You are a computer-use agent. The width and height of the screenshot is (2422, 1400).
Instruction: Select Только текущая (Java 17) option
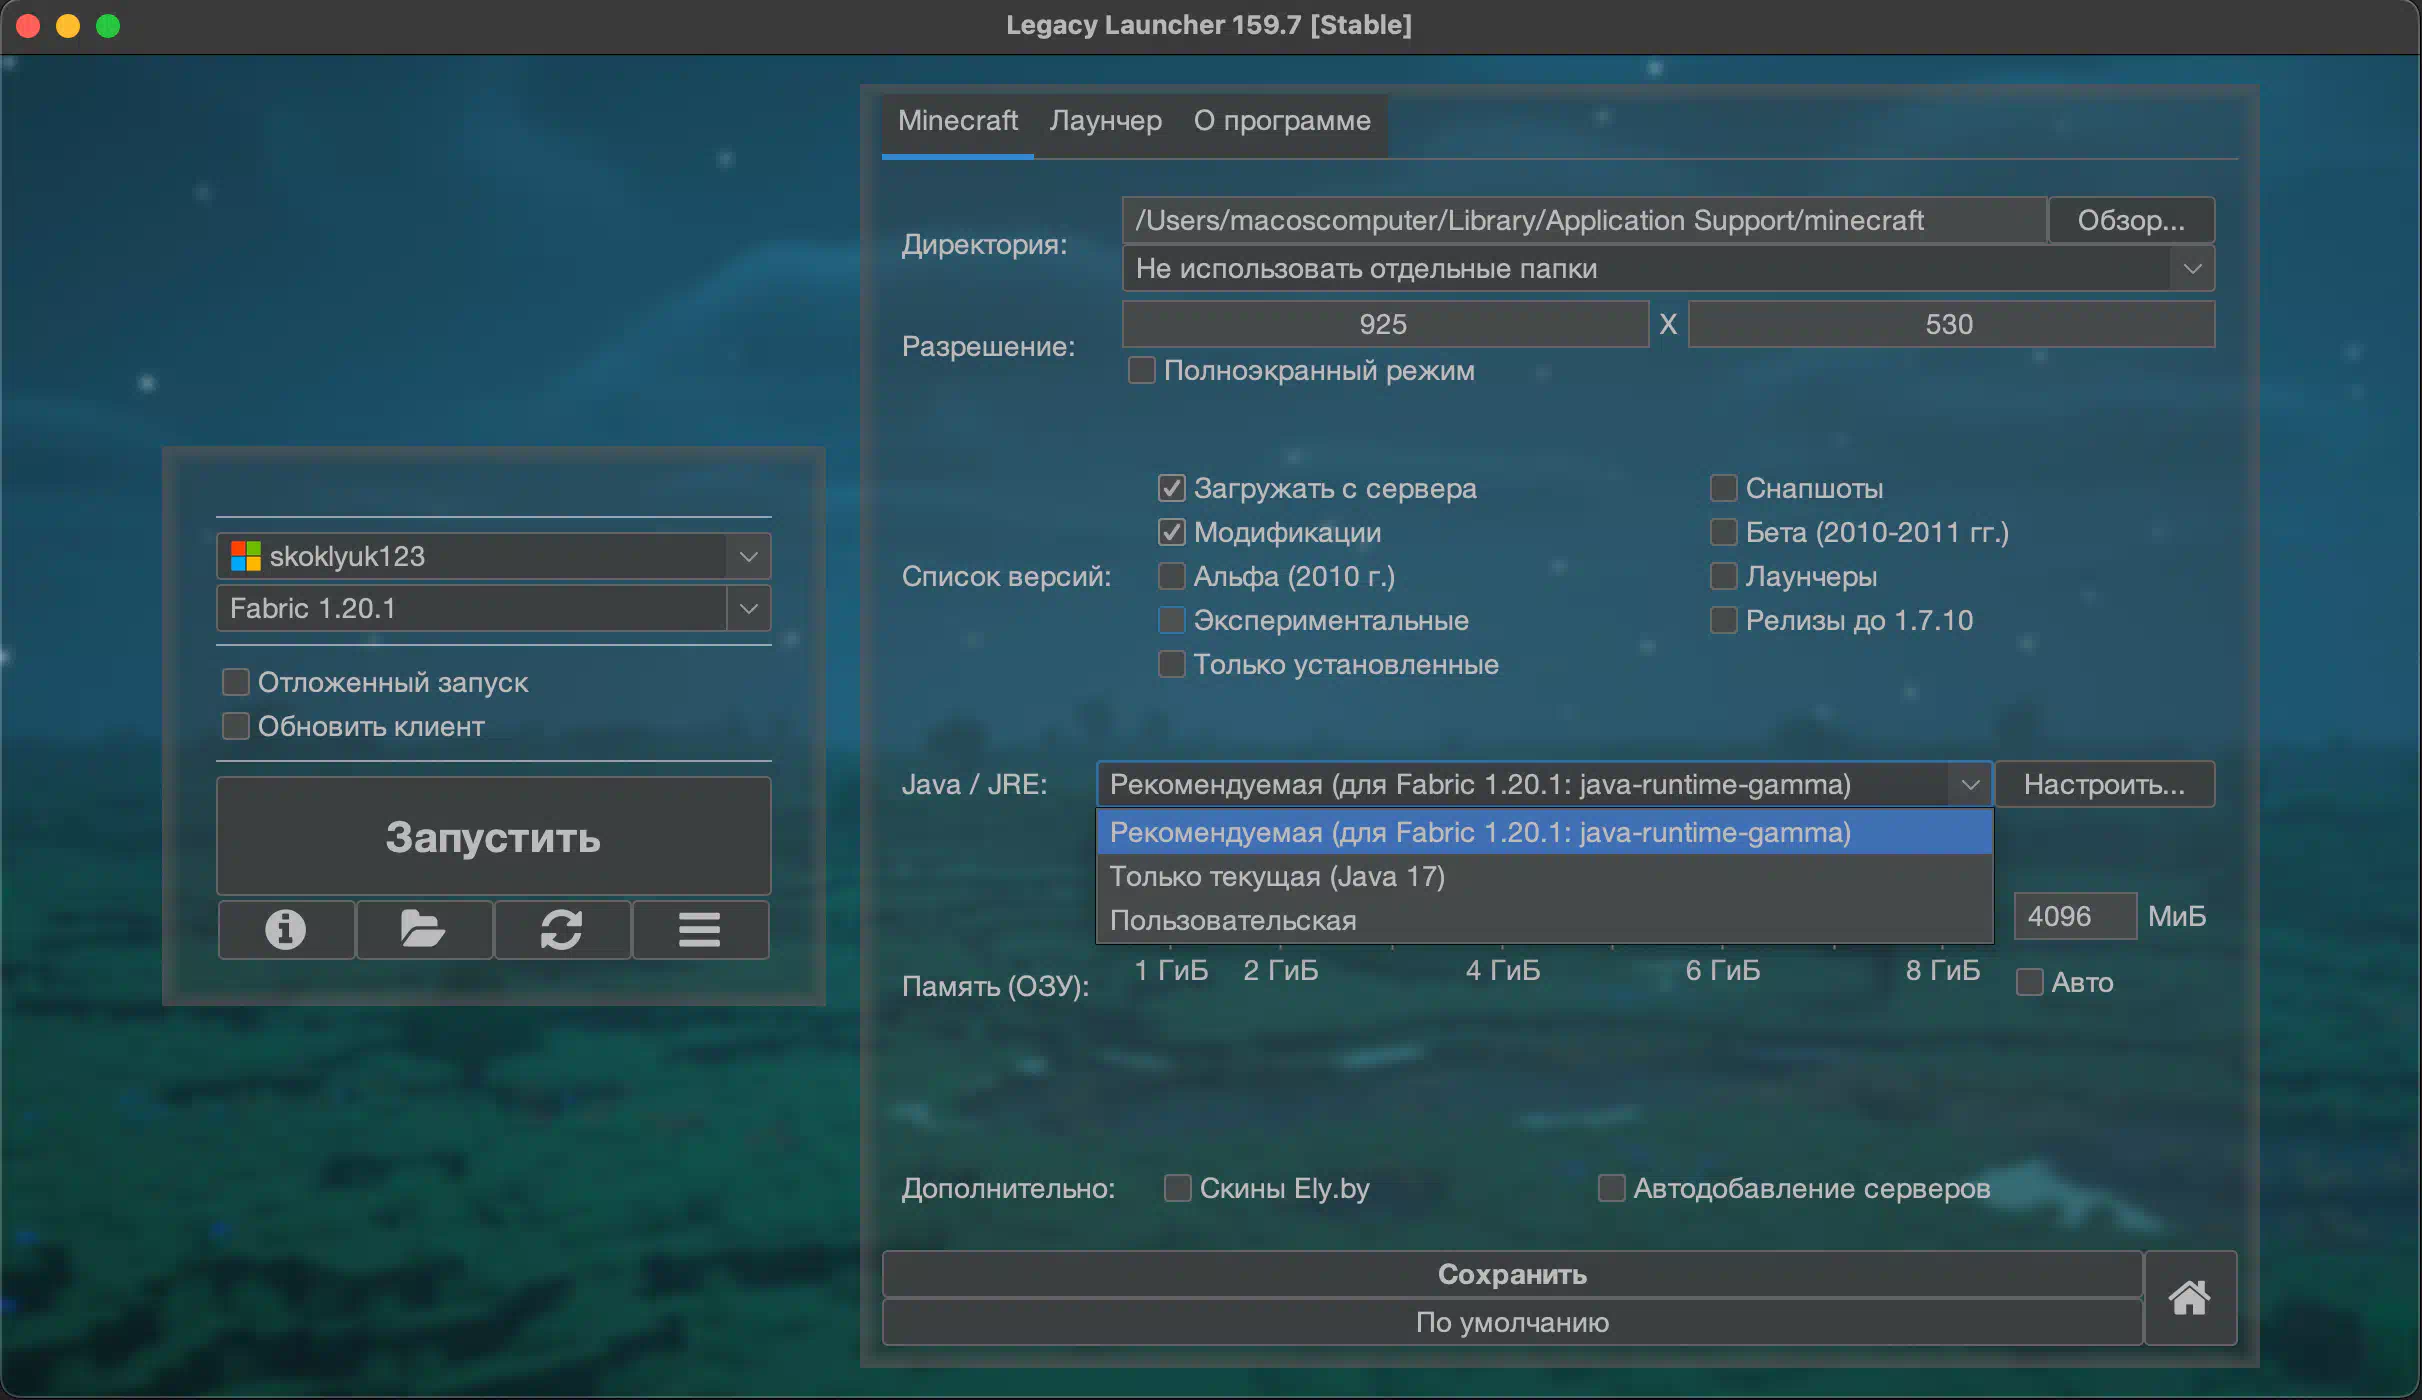[x=1545, y=876]
